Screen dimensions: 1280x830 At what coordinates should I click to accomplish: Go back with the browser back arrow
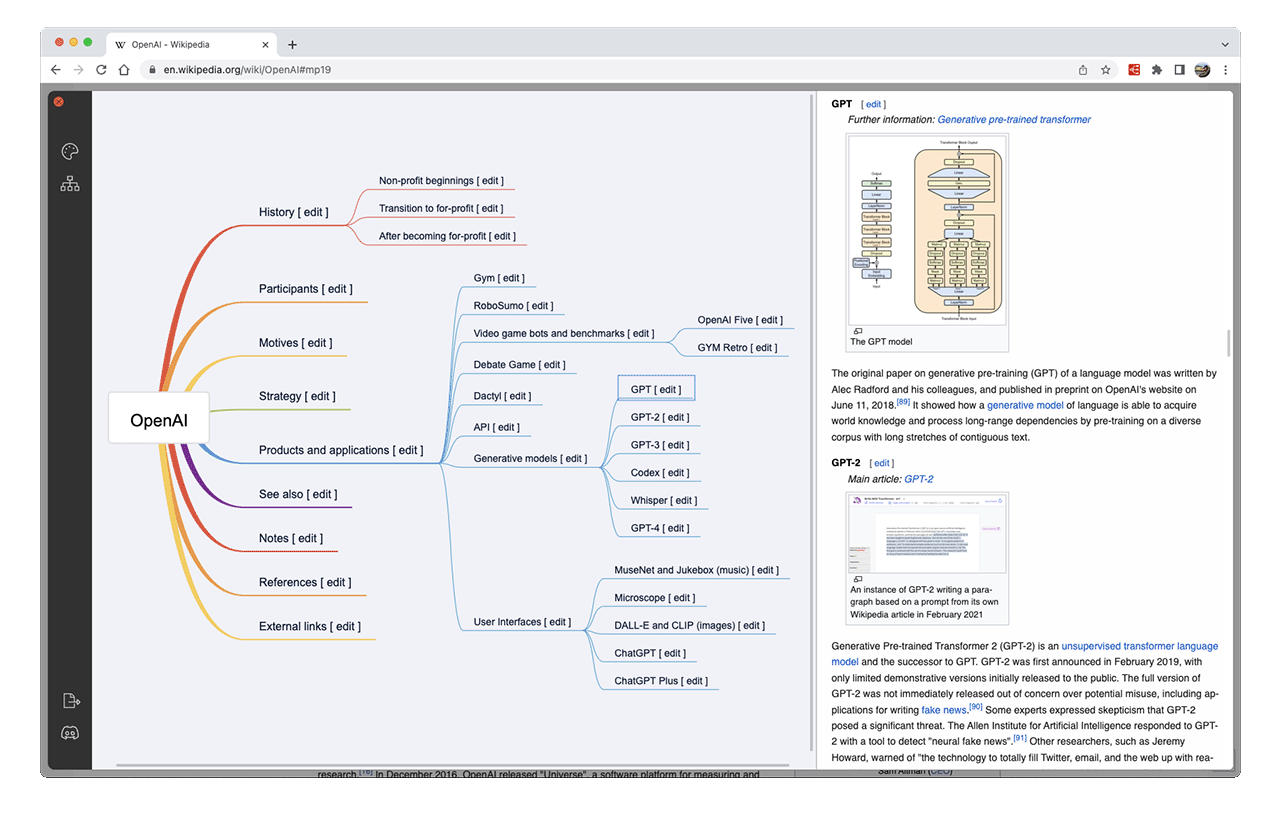[56, 70]
